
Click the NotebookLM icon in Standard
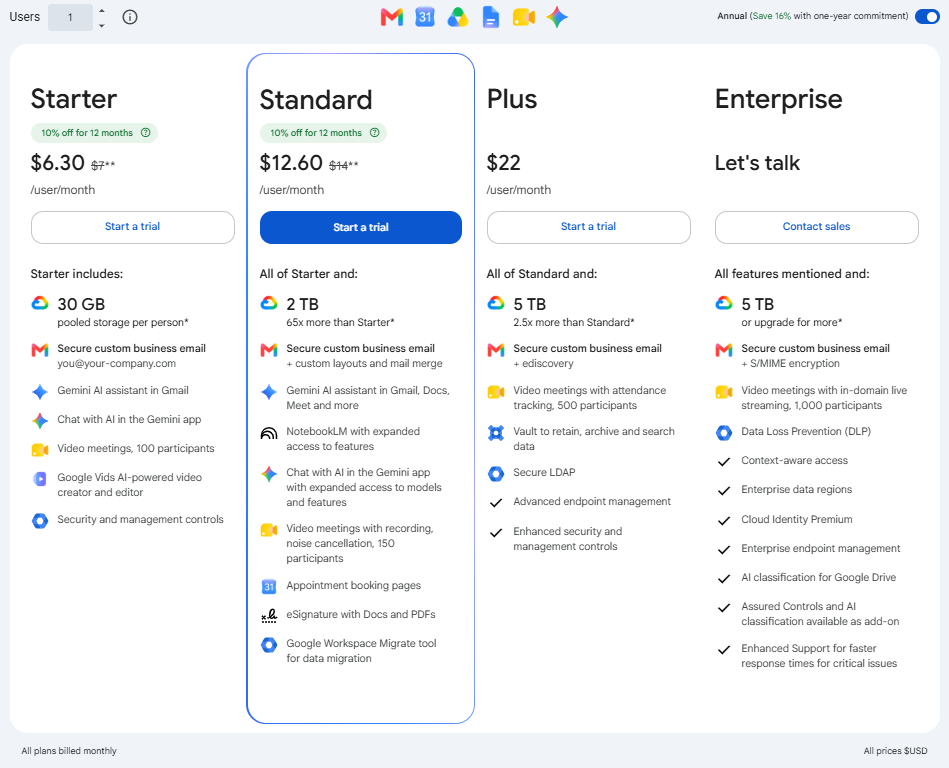tap(269, 433)
